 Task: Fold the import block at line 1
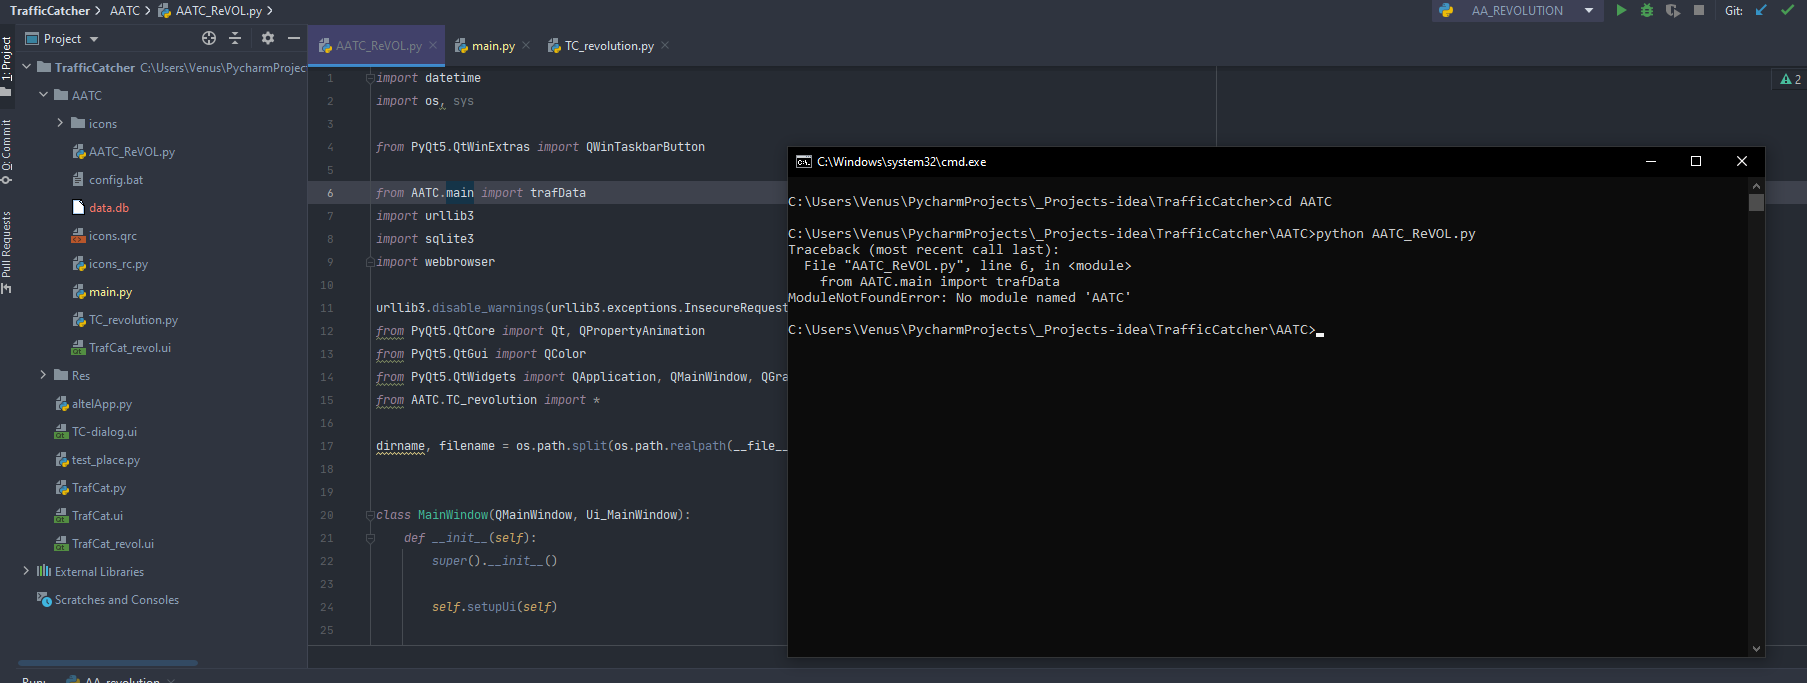(370, 78)
